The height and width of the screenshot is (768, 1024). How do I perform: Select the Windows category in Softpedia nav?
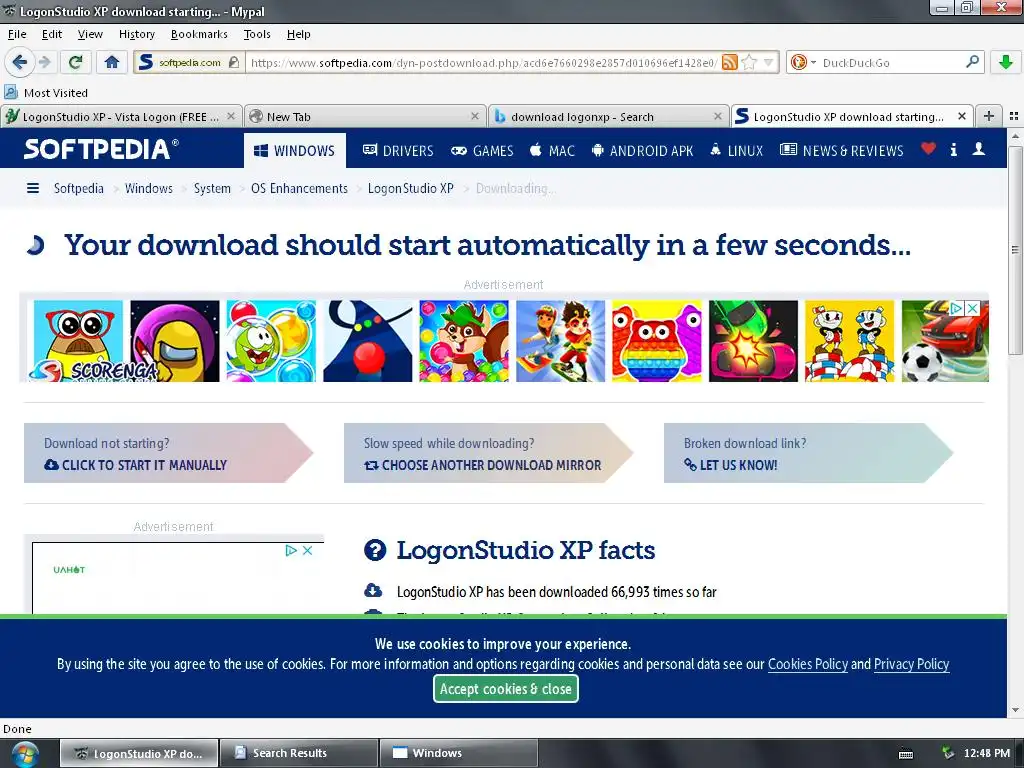[295, 150]
